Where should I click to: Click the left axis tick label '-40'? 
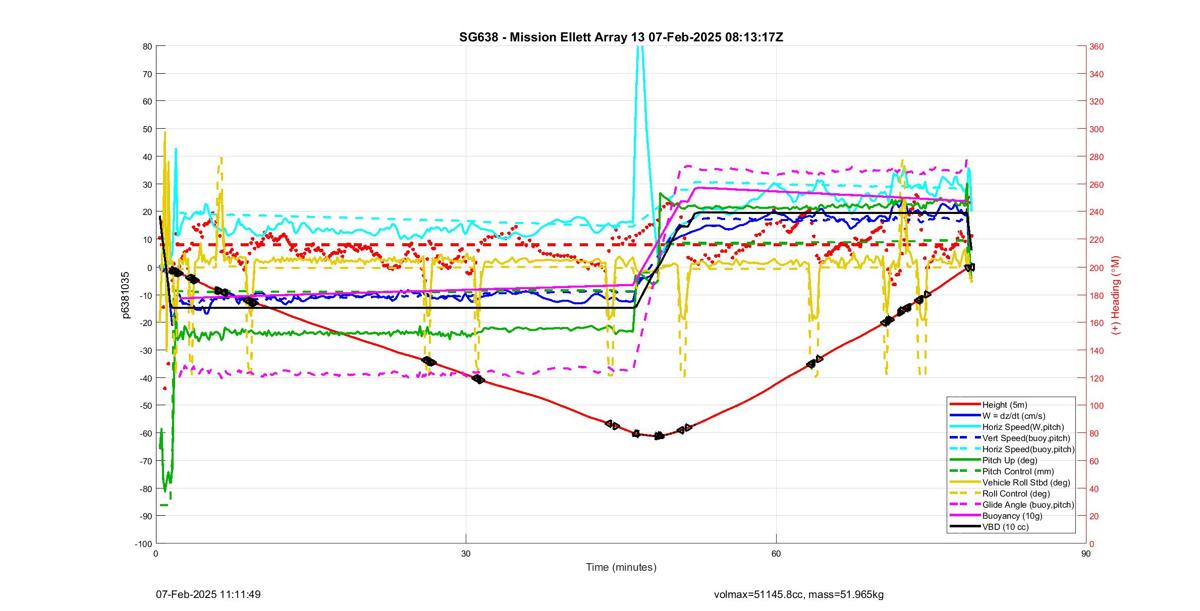pyautogui.click(x=144, y=378)
